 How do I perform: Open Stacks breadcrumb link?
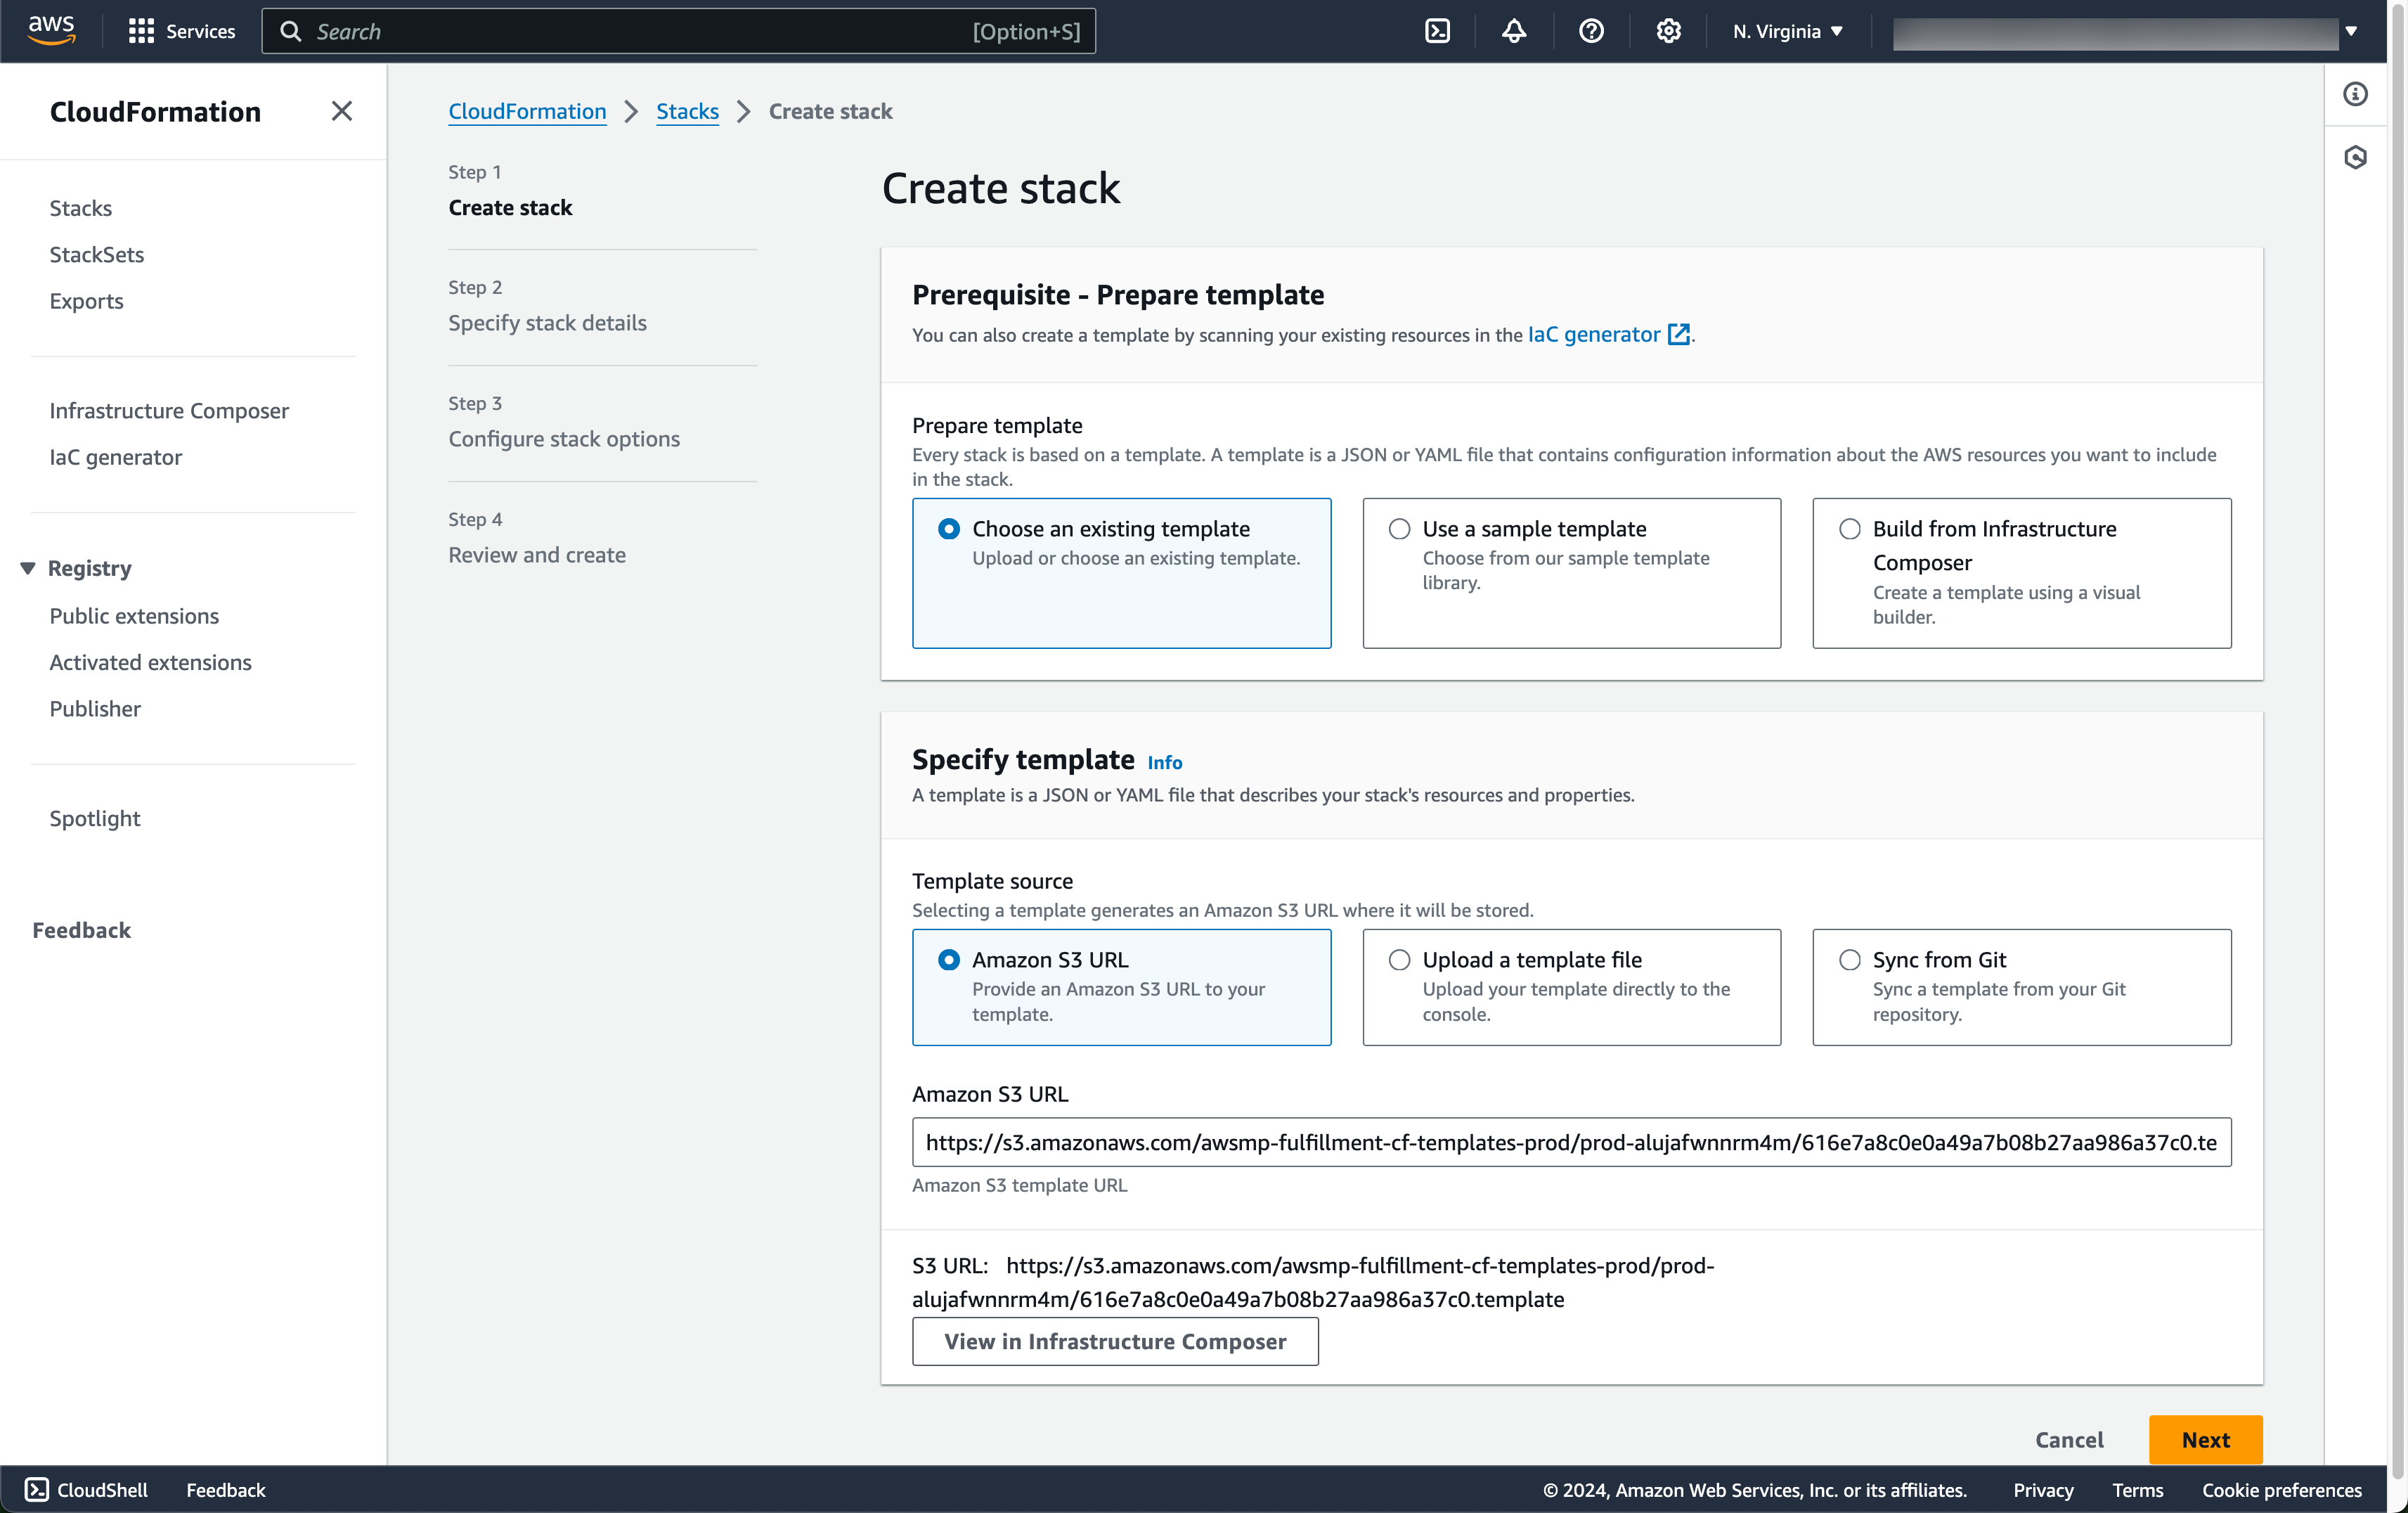[x=687, y=111]
